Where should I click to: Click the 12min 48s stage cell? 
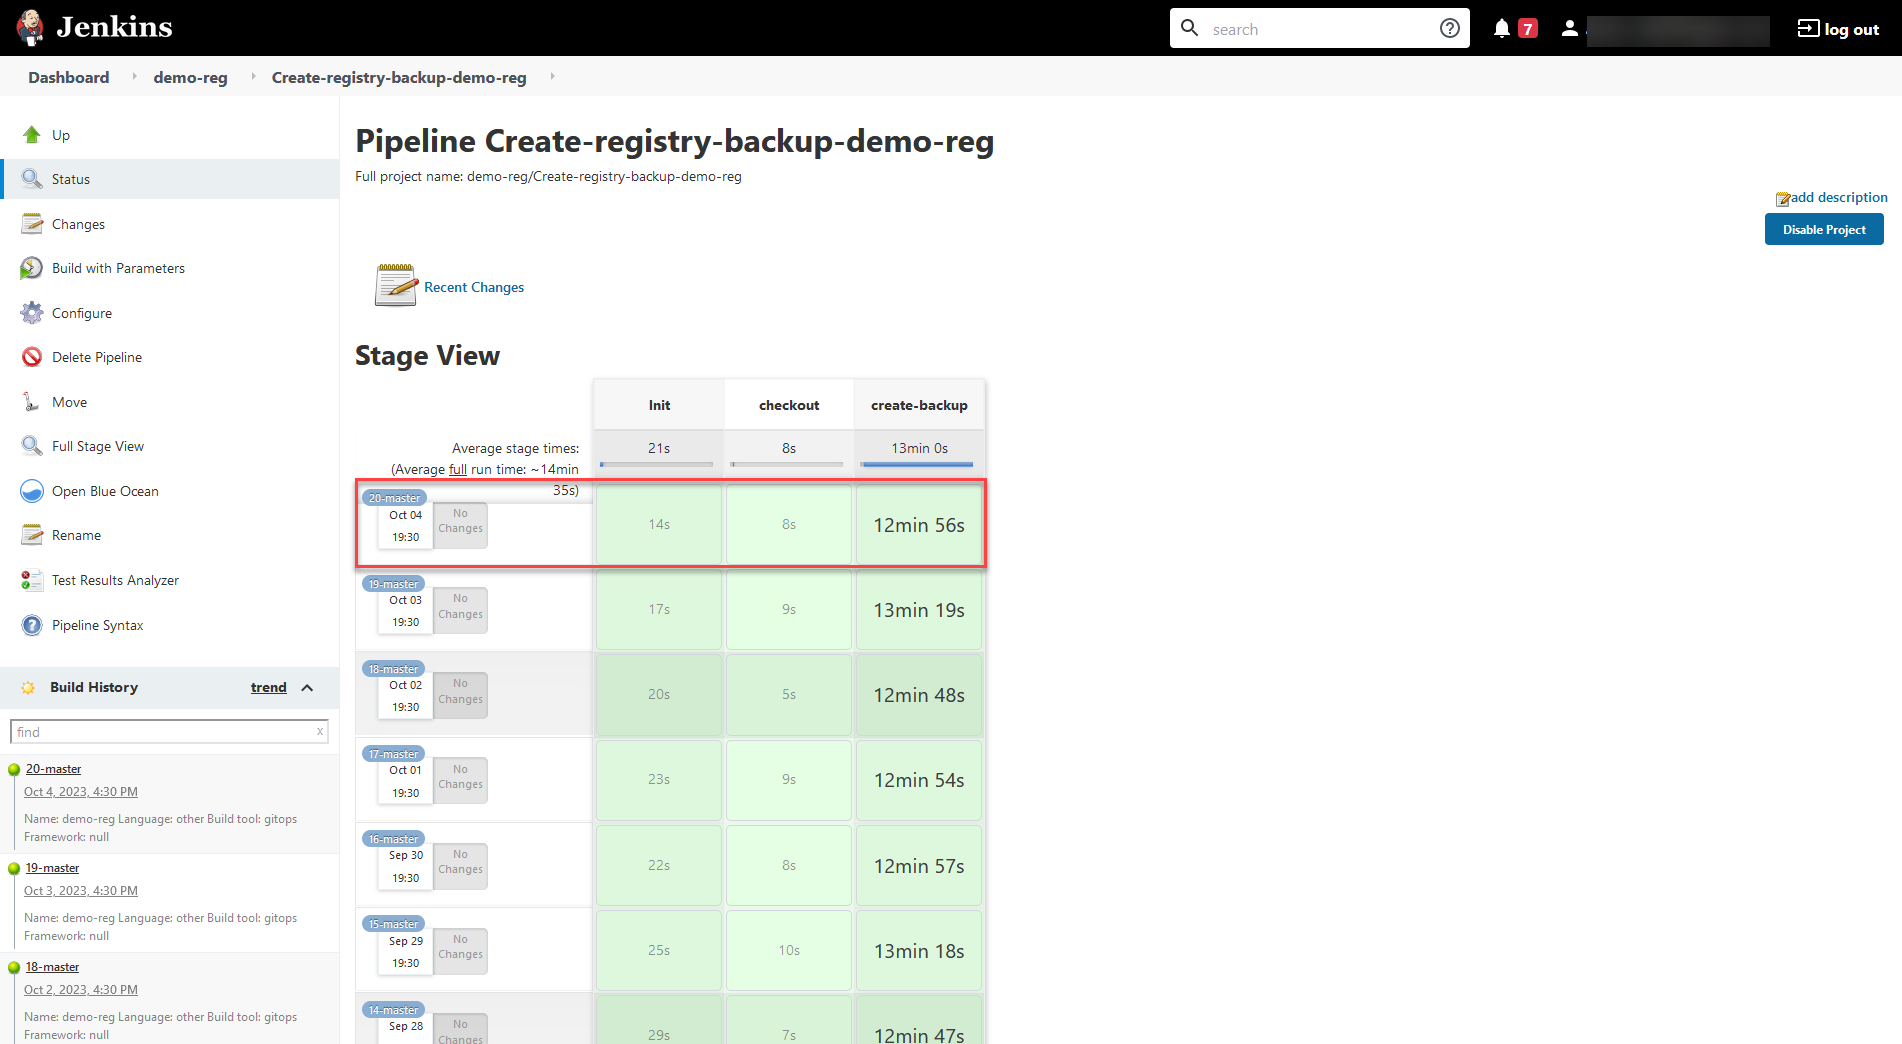coord(919,695)
